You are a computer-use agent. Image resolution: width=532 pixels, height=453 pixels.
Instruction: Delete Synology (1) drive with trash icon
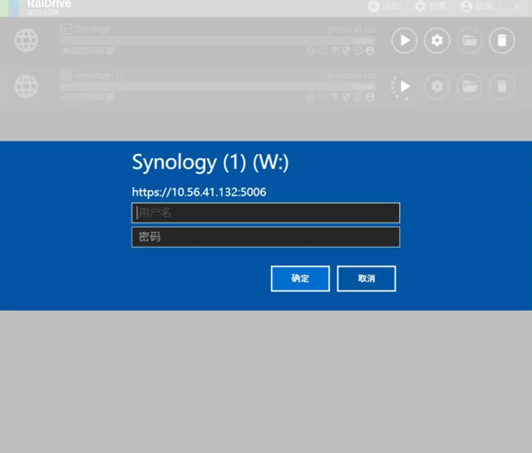point(502,87)
